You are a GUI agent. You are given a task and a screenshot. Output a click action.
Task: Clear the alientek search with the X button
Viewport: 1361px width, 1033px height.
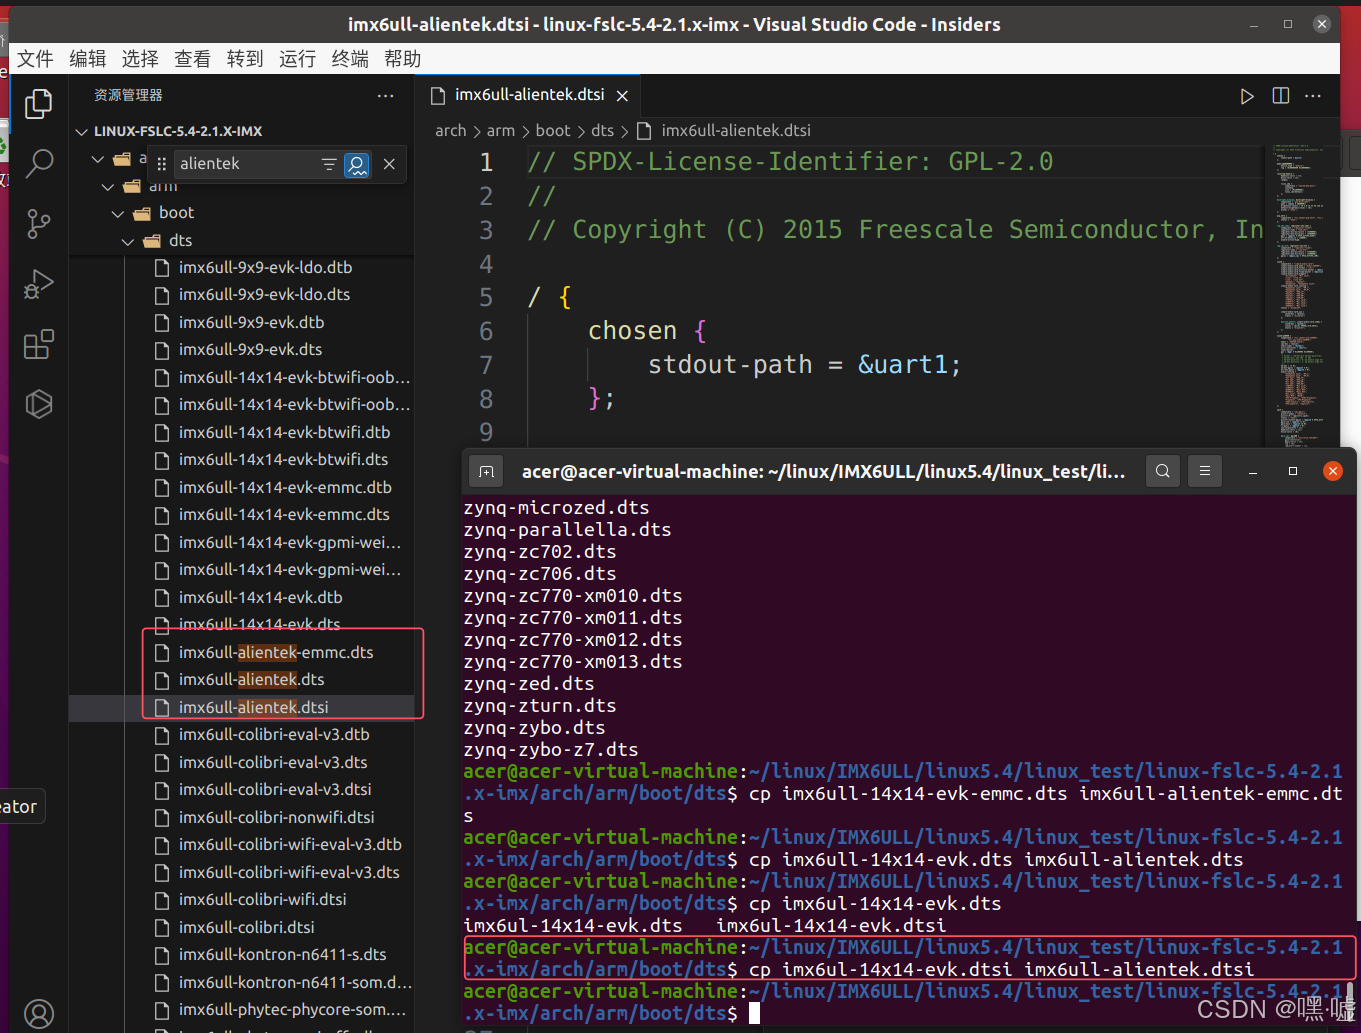tap(389, 163)
